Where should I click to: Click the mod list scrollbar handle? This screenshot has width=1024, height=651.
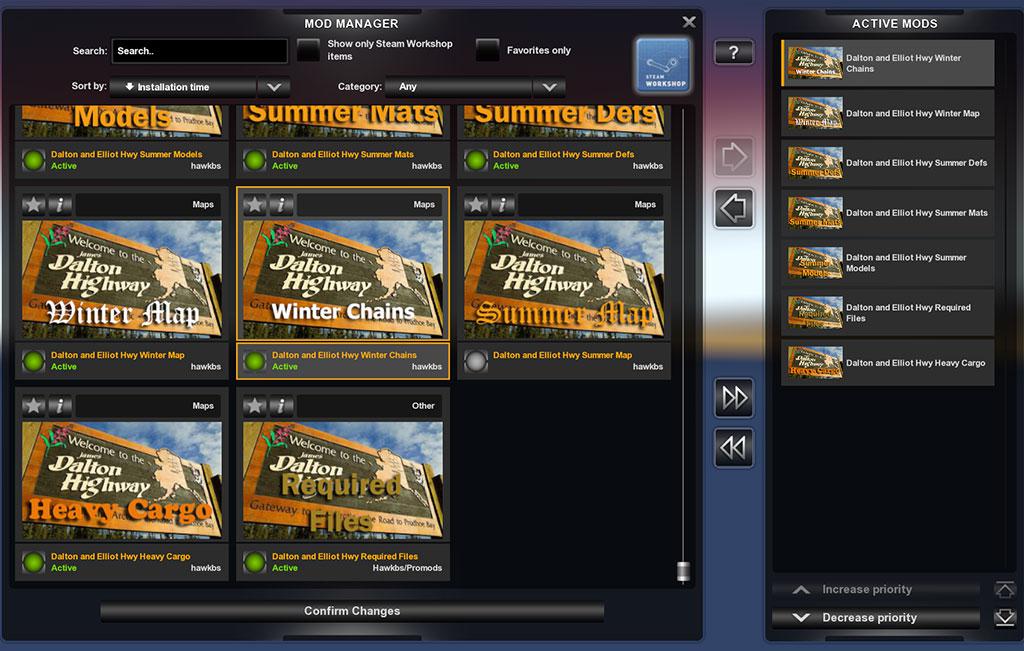[x=684, y=573]
